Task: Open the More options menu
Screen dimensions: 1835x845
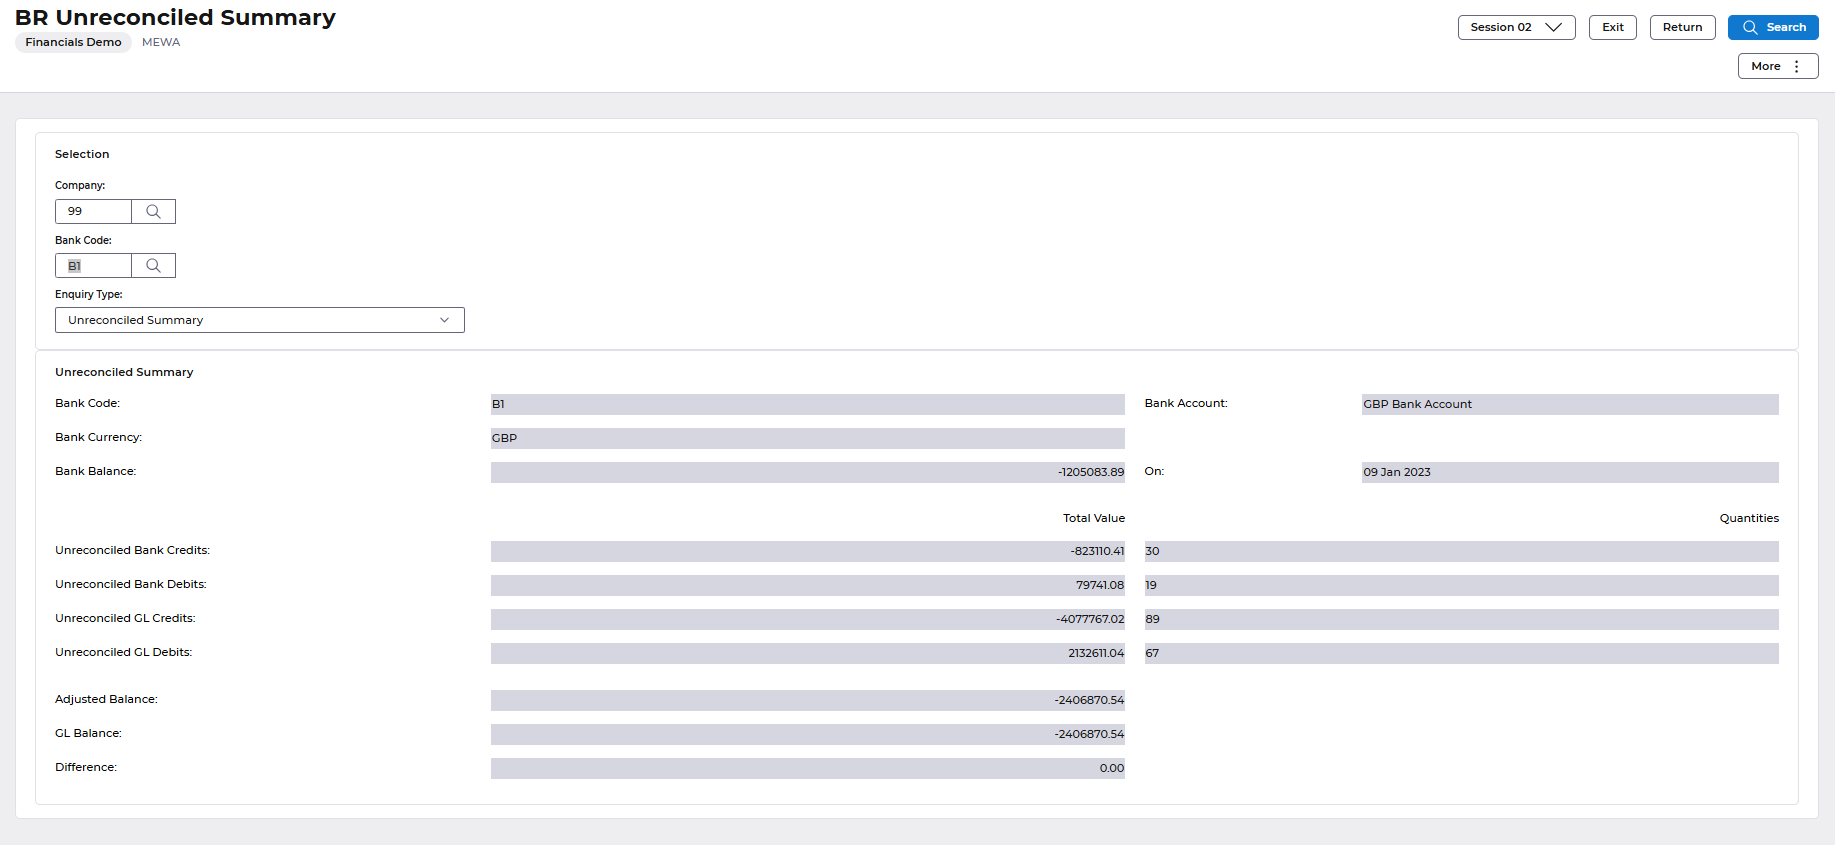Action: tap(1777, 66)
